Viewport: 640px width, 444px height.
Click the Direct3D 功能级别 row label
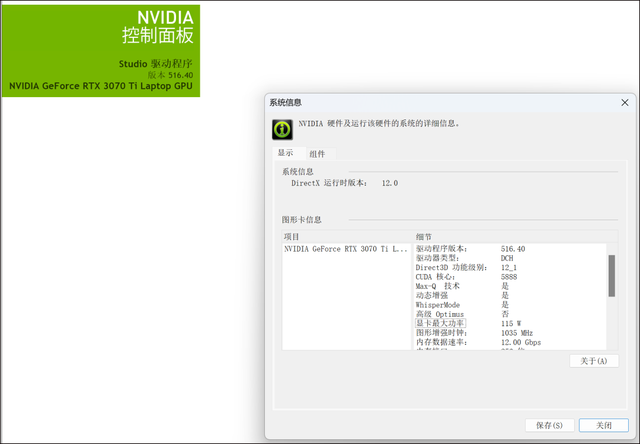click(x=451, y=268)
